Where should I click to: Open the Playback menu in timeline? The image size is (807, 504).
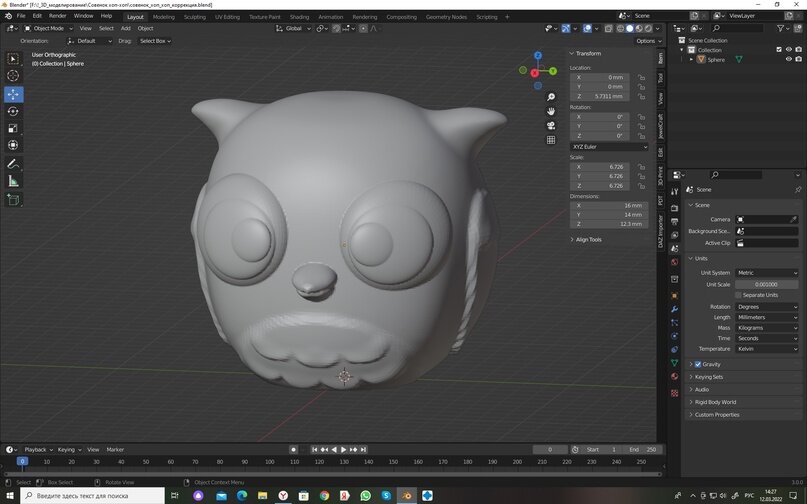38,449
